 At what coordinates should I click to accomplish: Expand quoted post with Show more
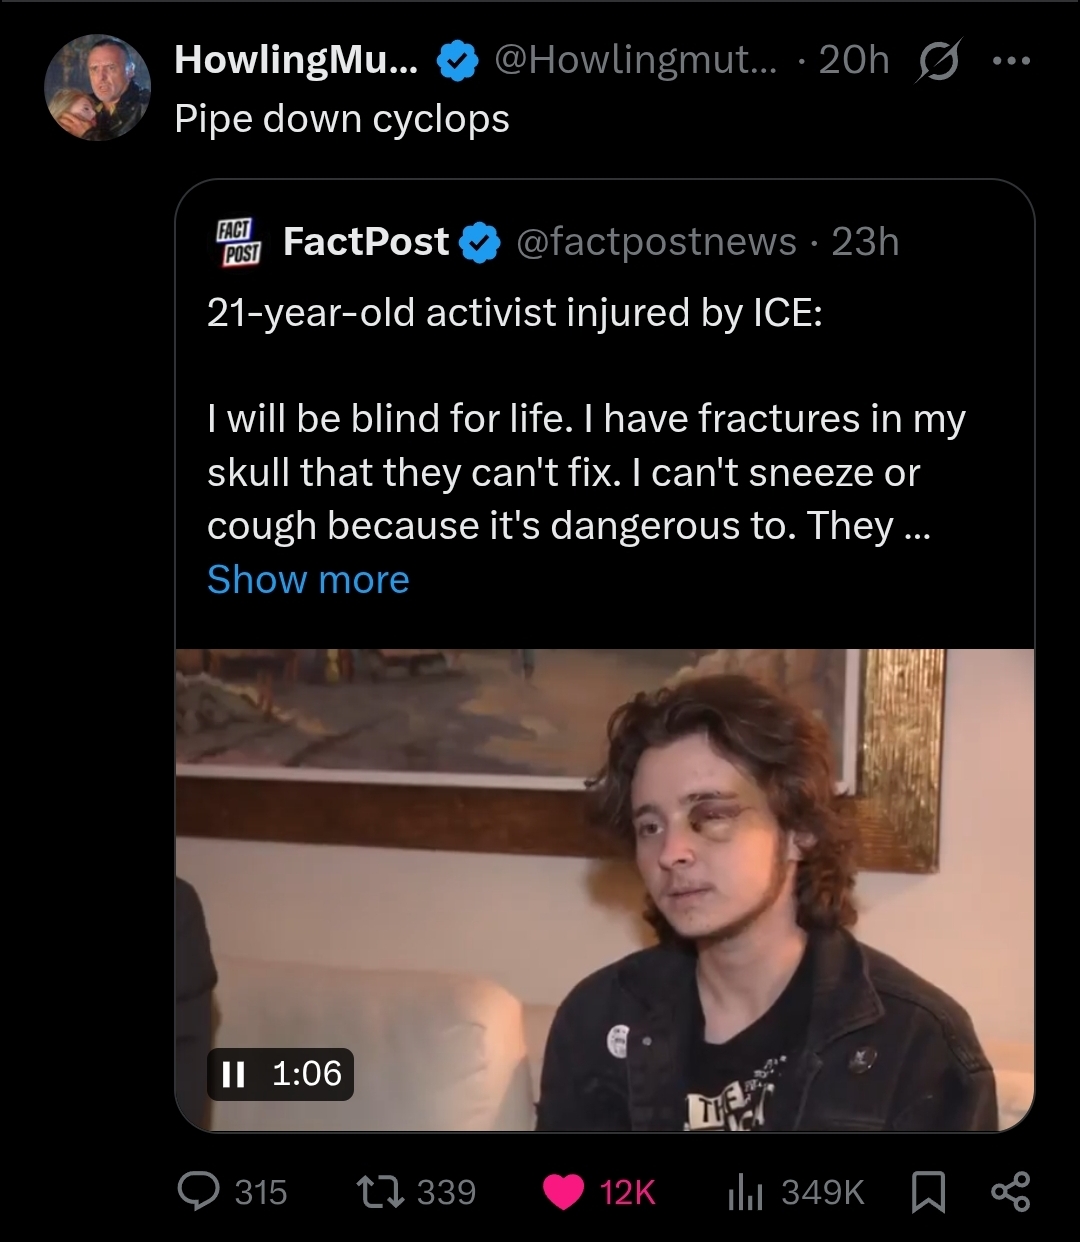point(308,580)
